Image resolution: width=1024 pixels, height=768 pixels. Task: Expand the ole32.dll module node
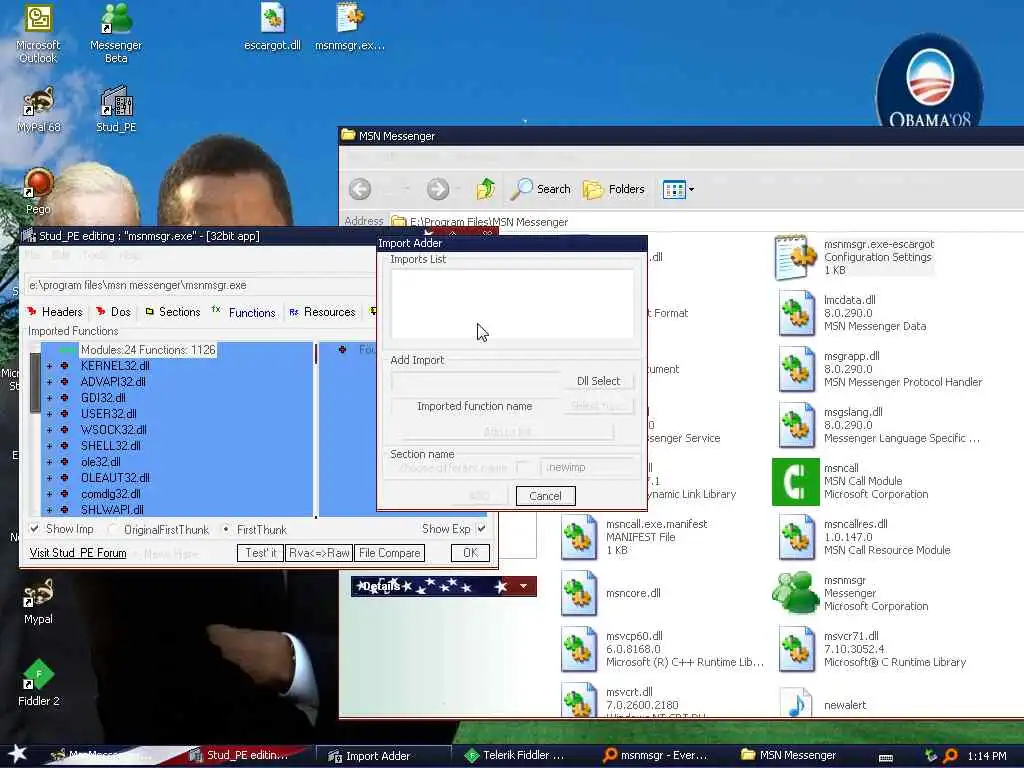click(x=50, y=462)
